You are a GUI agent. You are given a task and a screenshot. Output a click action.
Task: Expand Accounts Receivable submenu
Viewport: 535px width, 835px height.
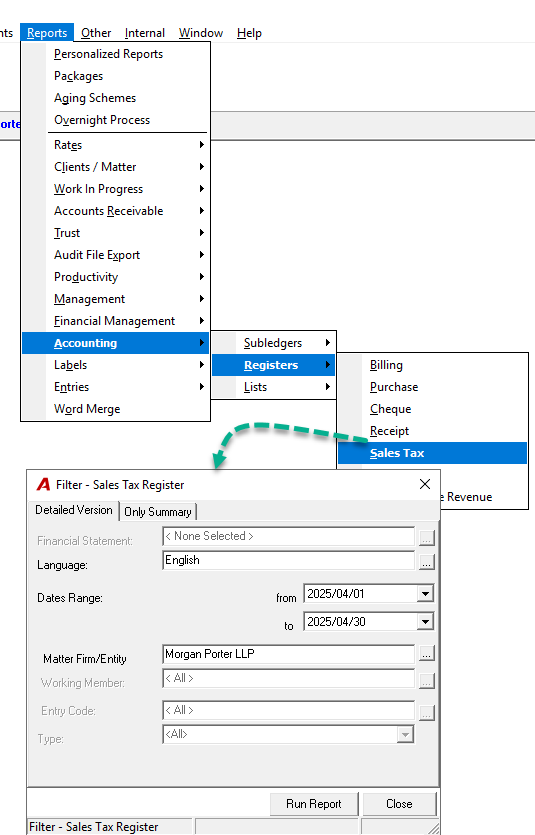116,211
